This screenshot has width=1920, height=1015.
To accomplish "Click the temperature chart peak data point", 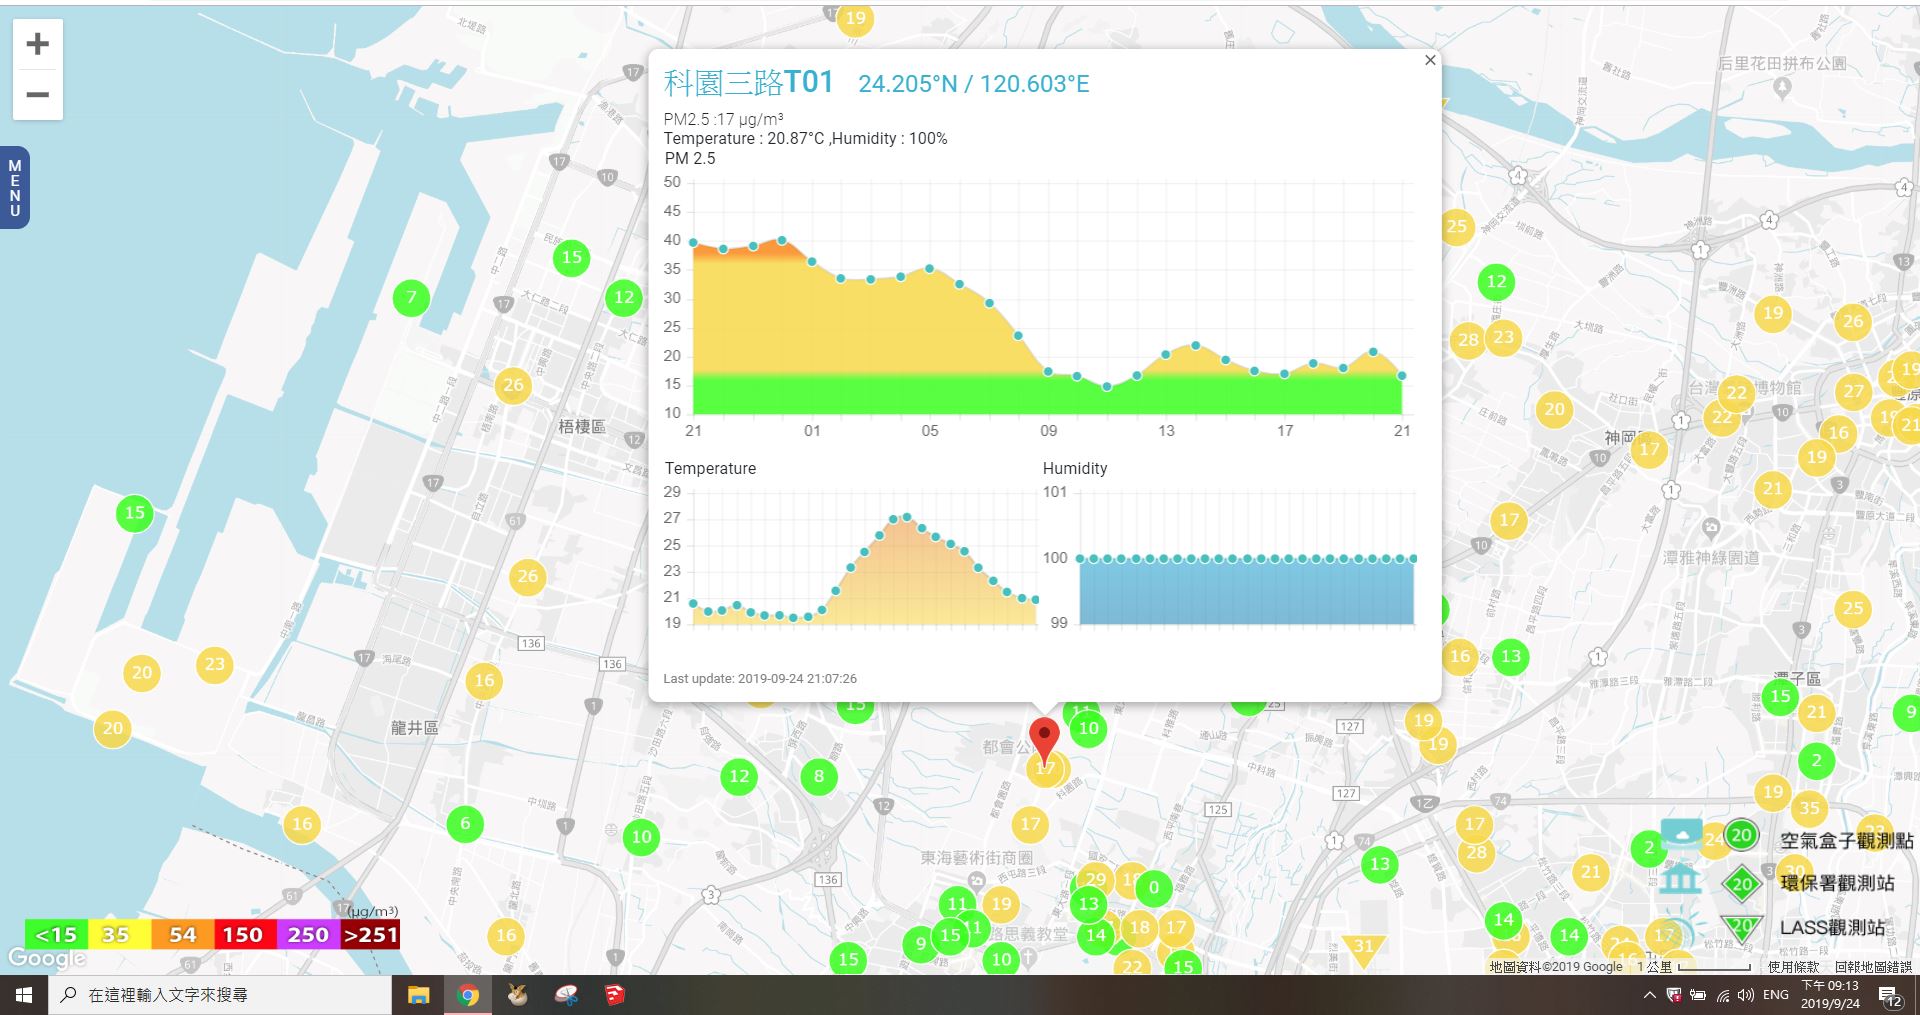I will [907, 517].
